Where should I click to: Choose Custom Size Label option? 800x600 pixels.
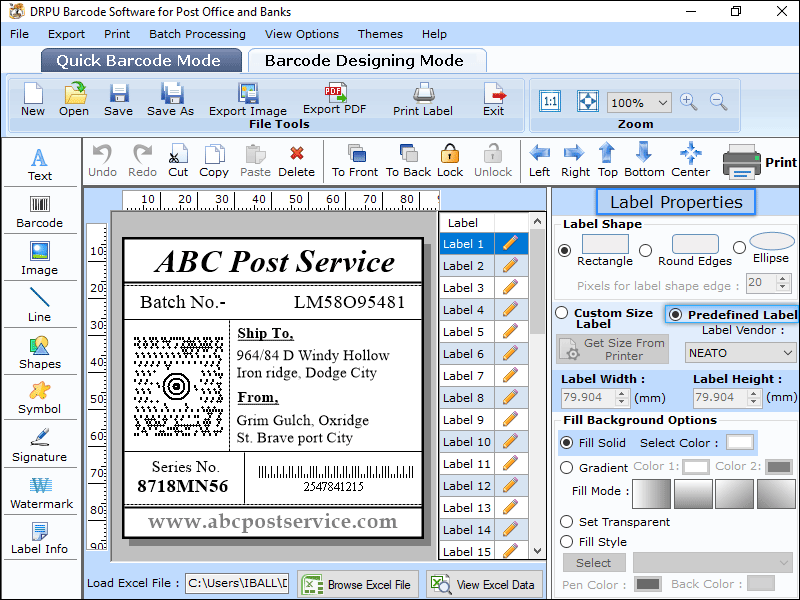click(562, 313)
